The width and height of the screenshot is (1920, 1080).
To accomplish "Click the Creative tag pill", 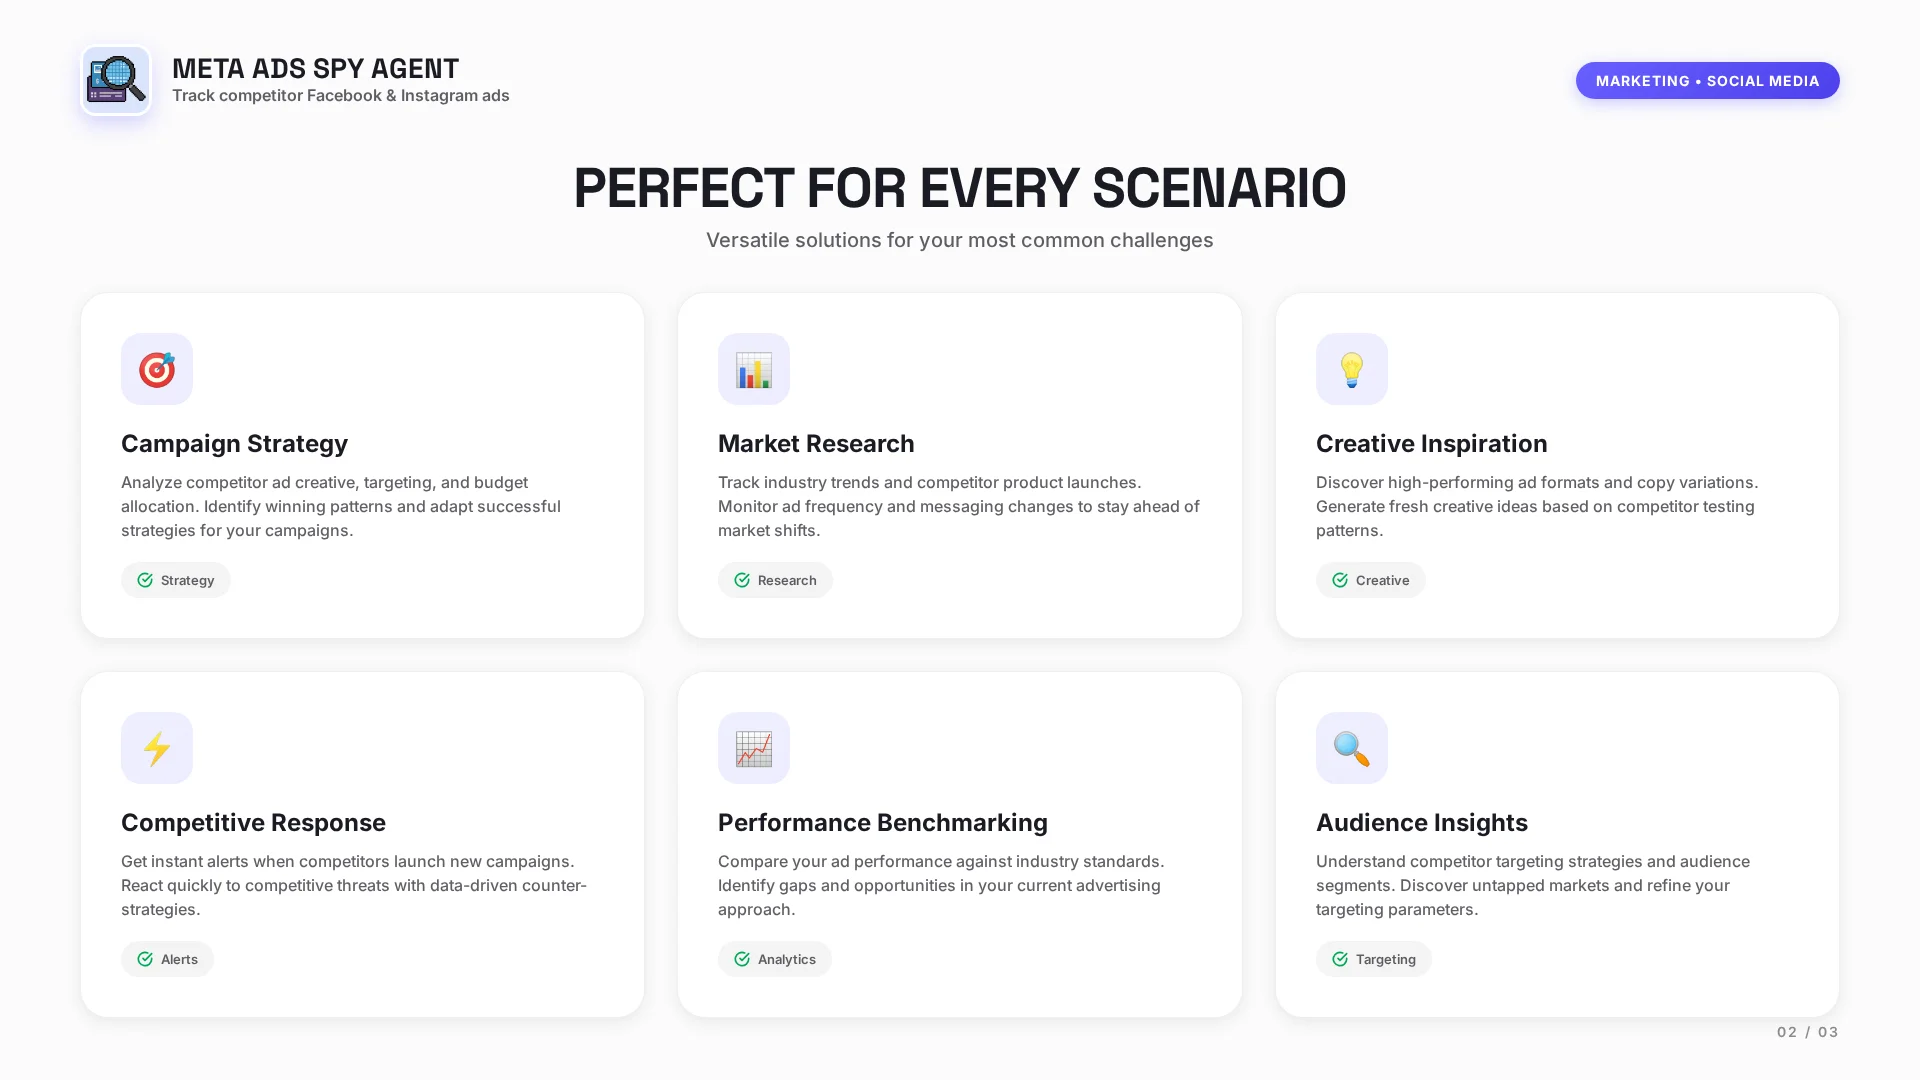I will tap(1370, 580).
